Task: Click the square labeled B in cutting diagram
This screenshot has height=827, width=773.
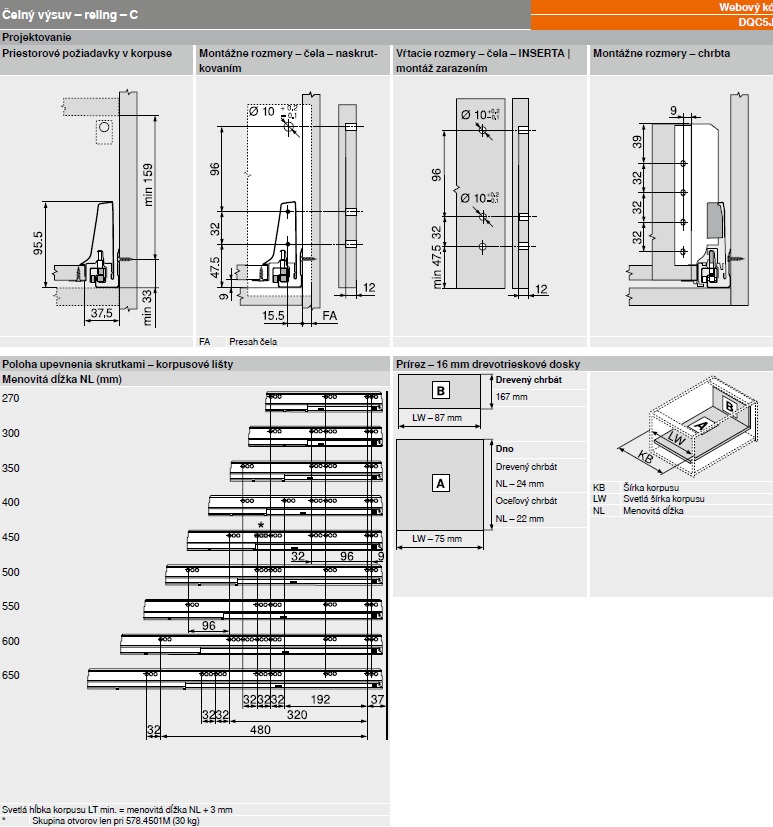Action: click(x=443, y=390)
